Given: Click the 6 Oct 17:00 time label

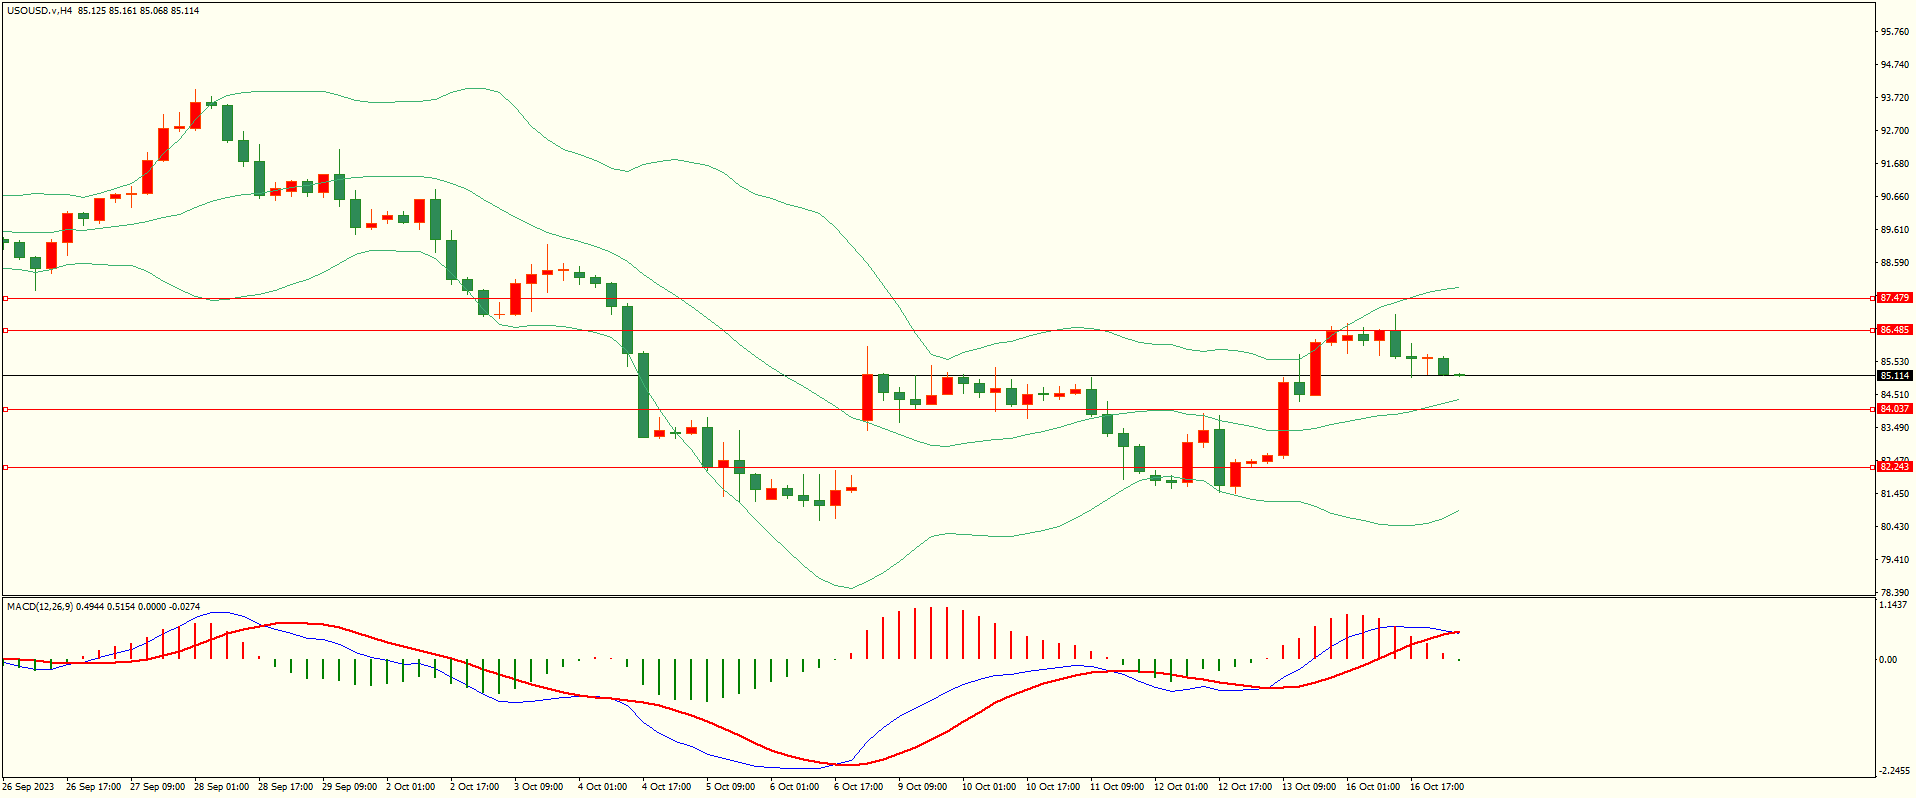Looking at the screenshot, I should click(x=858, y=787).
